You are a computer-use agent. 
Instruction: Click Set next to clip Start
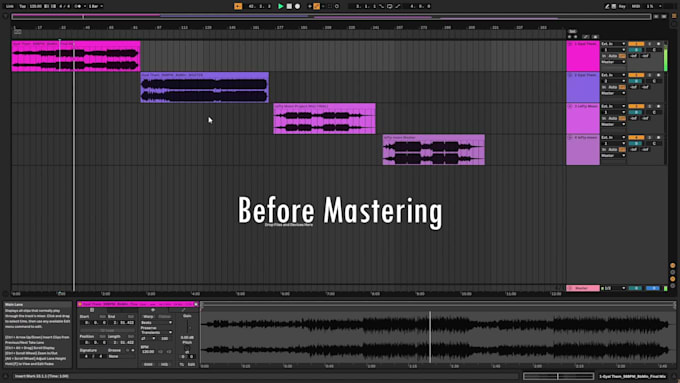point(102,317)
